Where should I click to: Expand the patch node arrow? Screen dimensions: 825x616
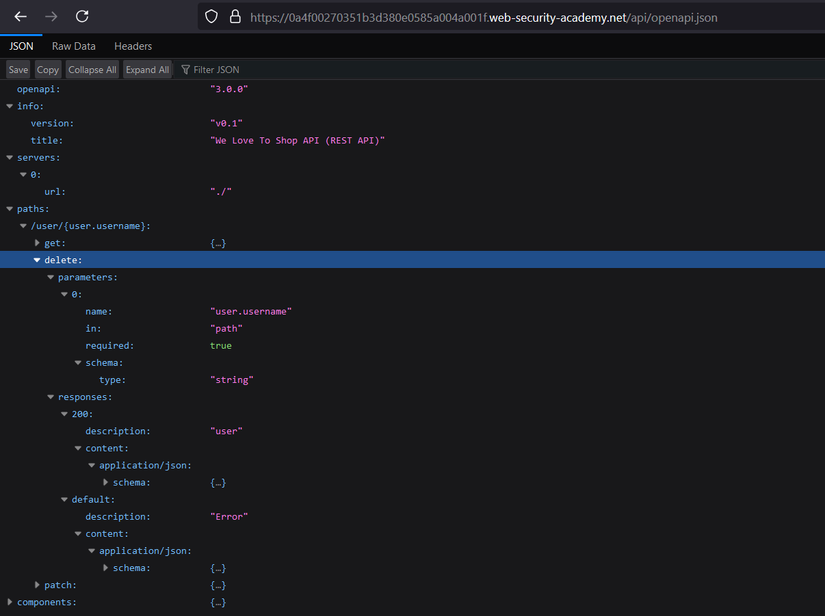(x=37, y=585)
